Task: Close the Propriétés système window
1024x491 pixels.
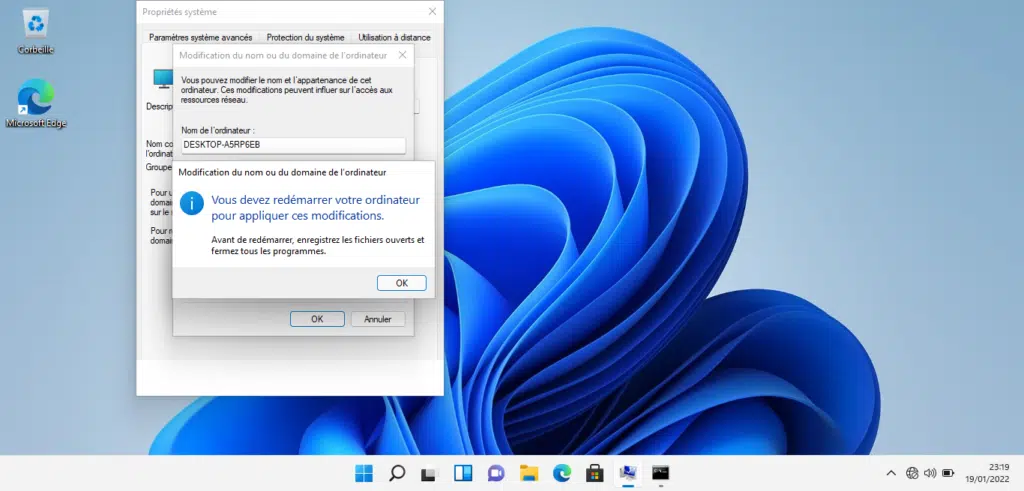Action: coord(431,12)
